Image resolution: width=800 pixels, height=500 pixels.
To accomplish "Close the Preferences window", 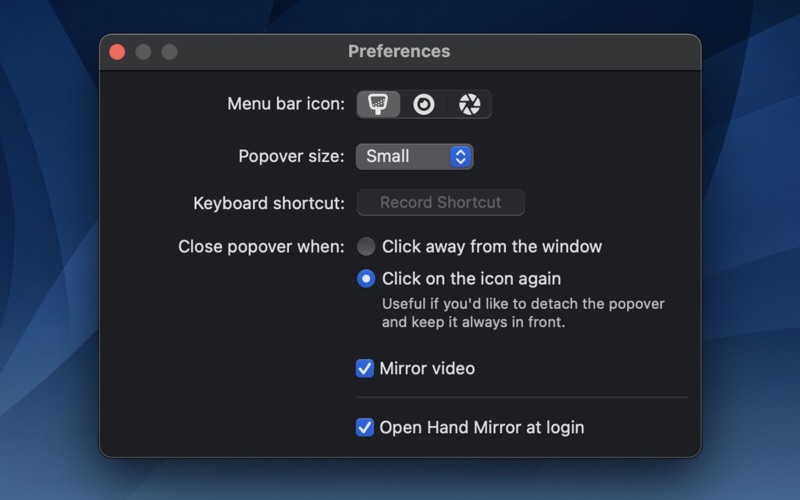I will point(117,52).
